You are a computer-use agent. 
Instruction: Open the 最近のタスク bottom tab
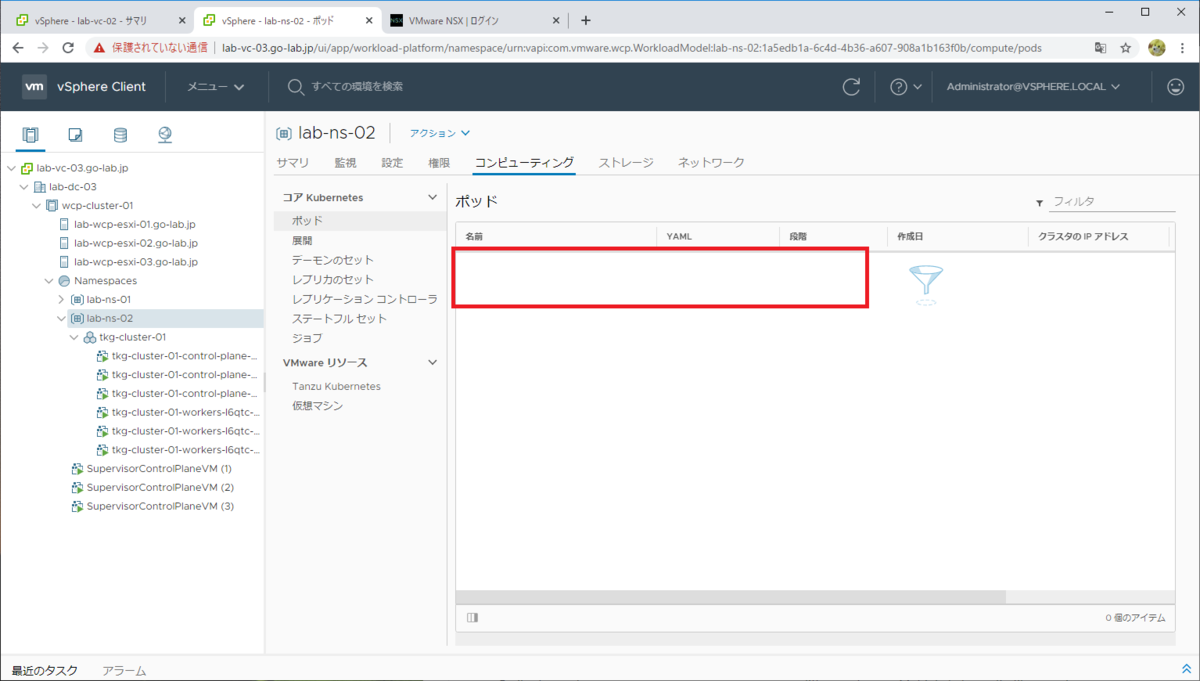[x=44, y=671]
